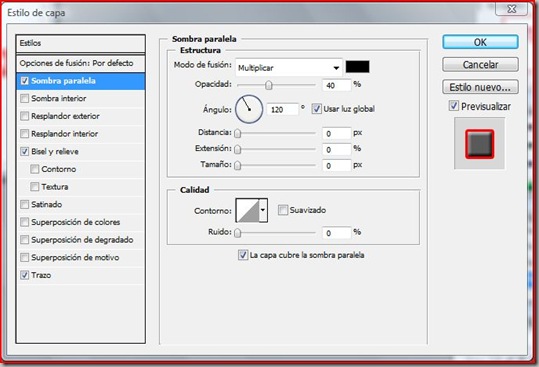The image size is (539, 367).
Task: Enable the Textura sub-option checkbox
Action: pyautogui.click(x=35, y=187)
